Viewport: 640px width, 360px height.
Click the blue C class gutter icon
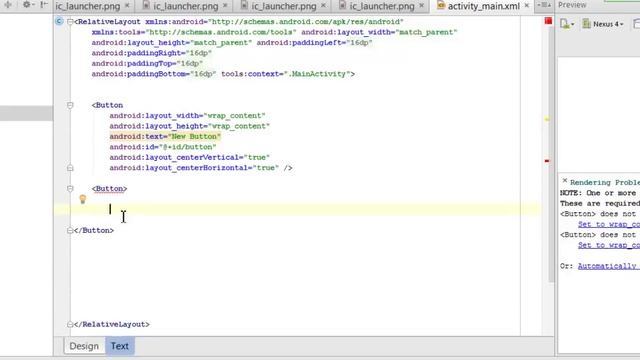tap(59, 21)
